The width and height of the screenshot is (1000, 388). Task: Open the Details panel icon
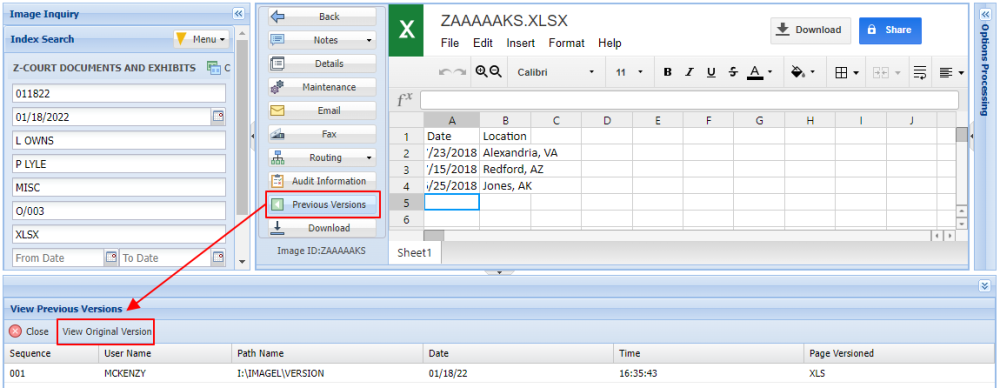pyautogui.click(x=277, y=64)
